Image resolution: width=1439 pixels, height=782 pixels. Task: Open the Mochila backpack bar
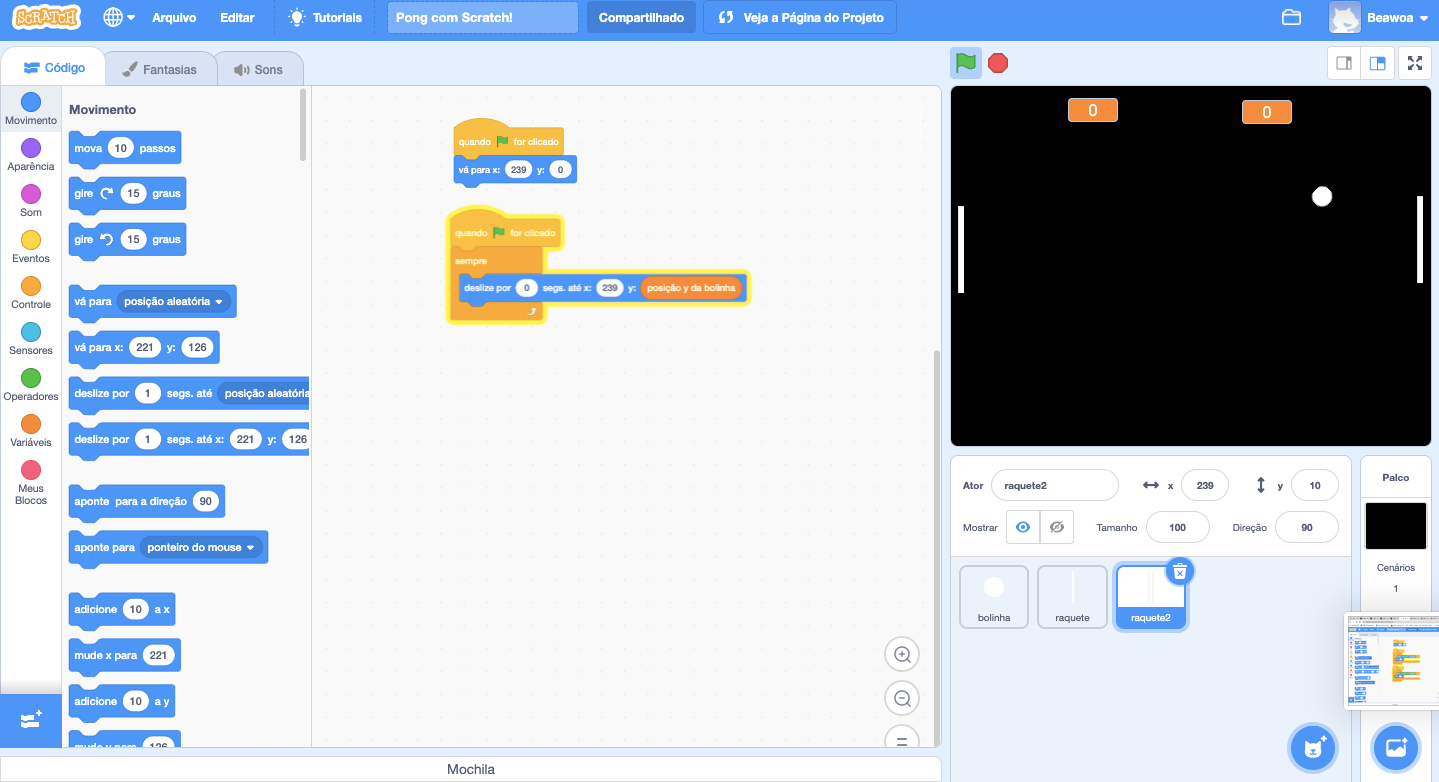pyautogui.click(x=470, y=769)
